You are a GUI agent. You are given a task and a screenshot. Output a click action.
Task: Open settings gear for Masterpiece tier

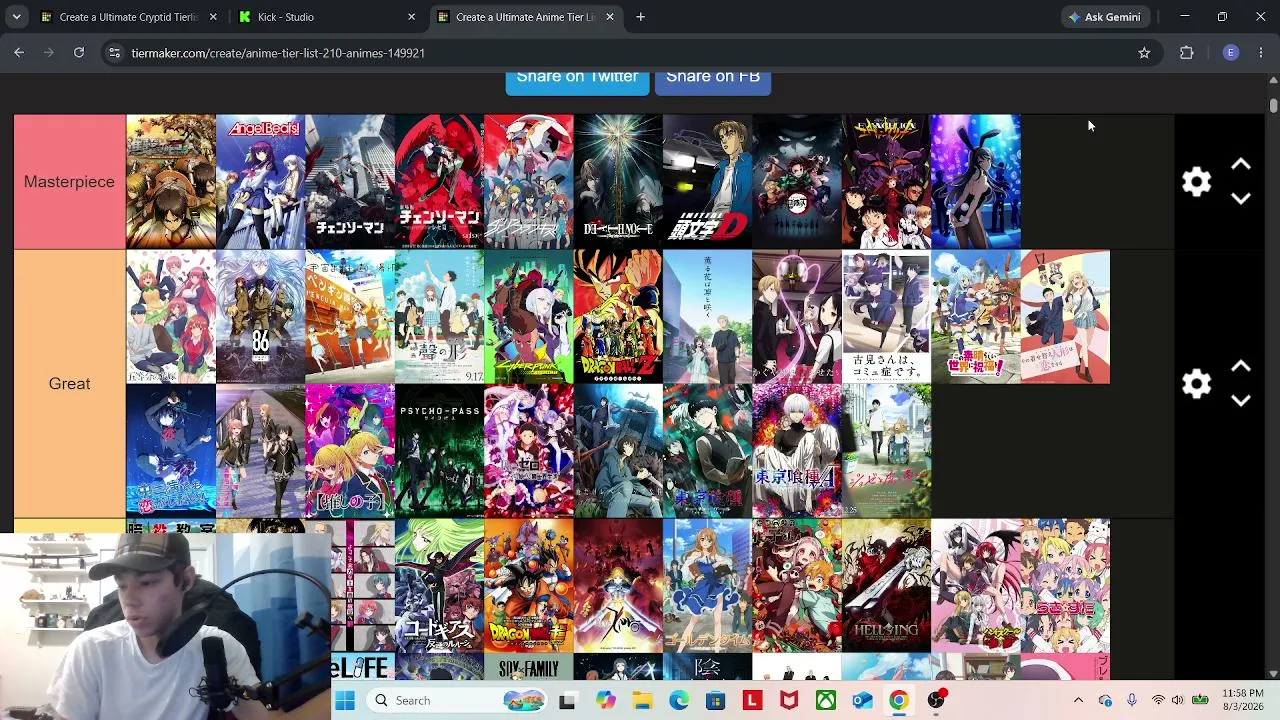click(x=1196, y=182)
